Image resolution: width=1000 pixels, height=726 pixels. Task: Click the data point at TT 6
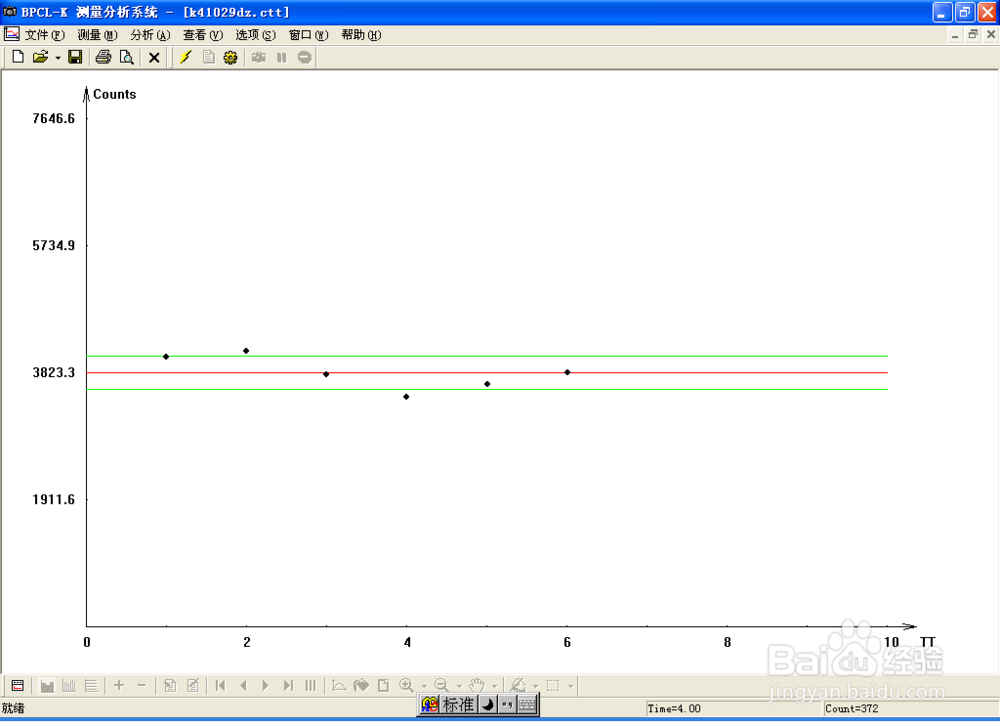click(x=567, y=372)
